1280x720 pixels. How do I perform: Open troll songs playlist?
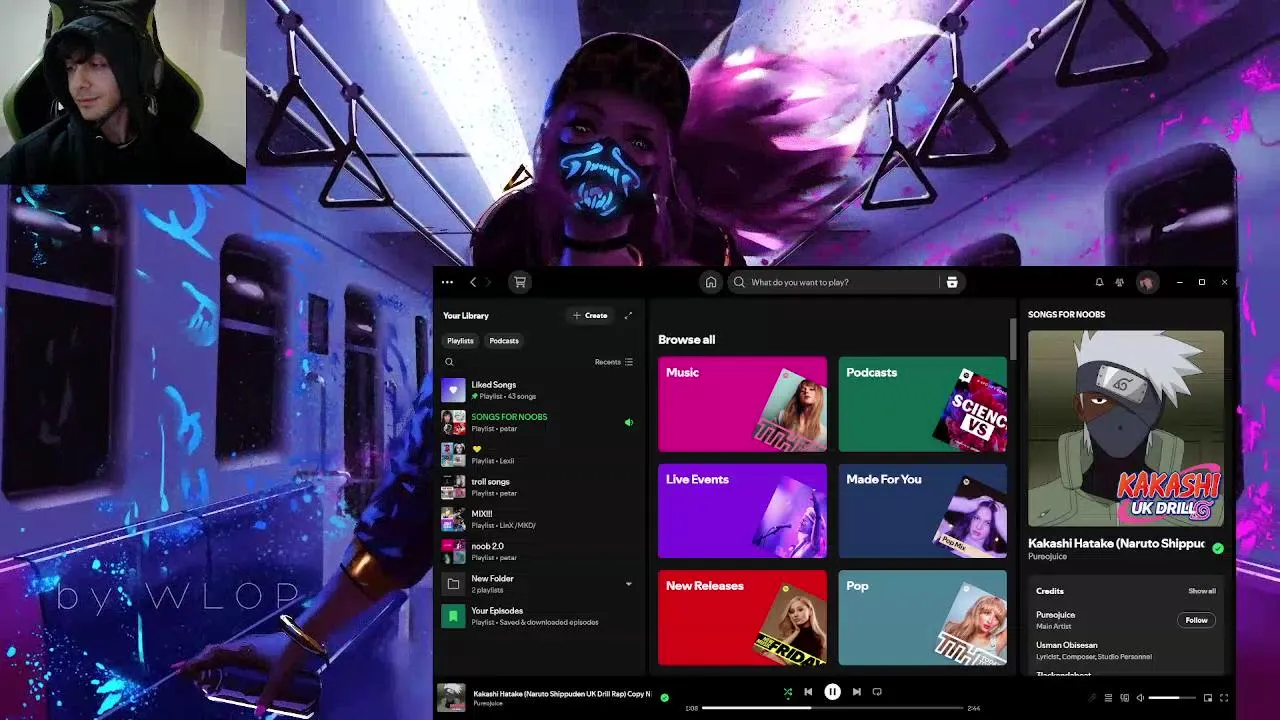(x=538, y=487)
